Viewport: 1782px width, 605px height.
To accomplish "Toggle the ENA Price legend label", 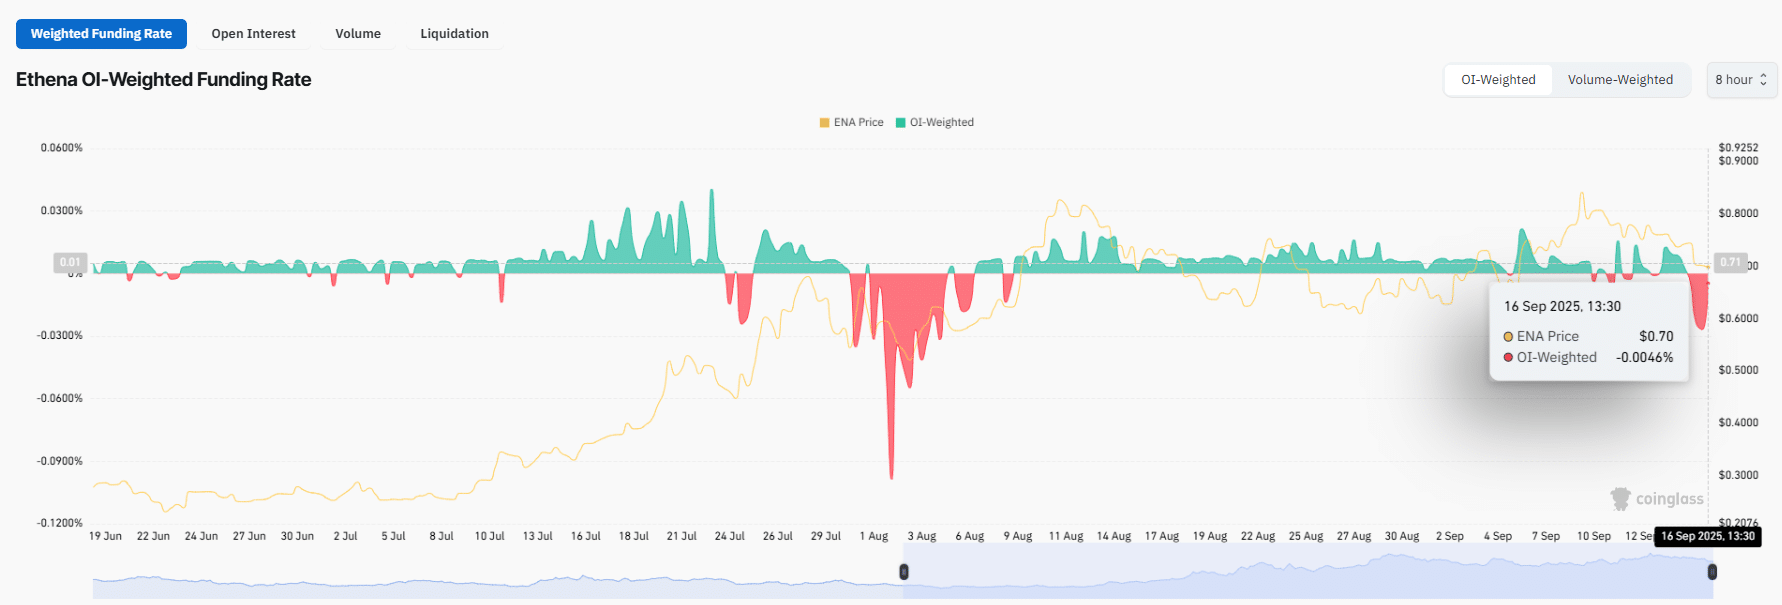I will click(858, 123).
